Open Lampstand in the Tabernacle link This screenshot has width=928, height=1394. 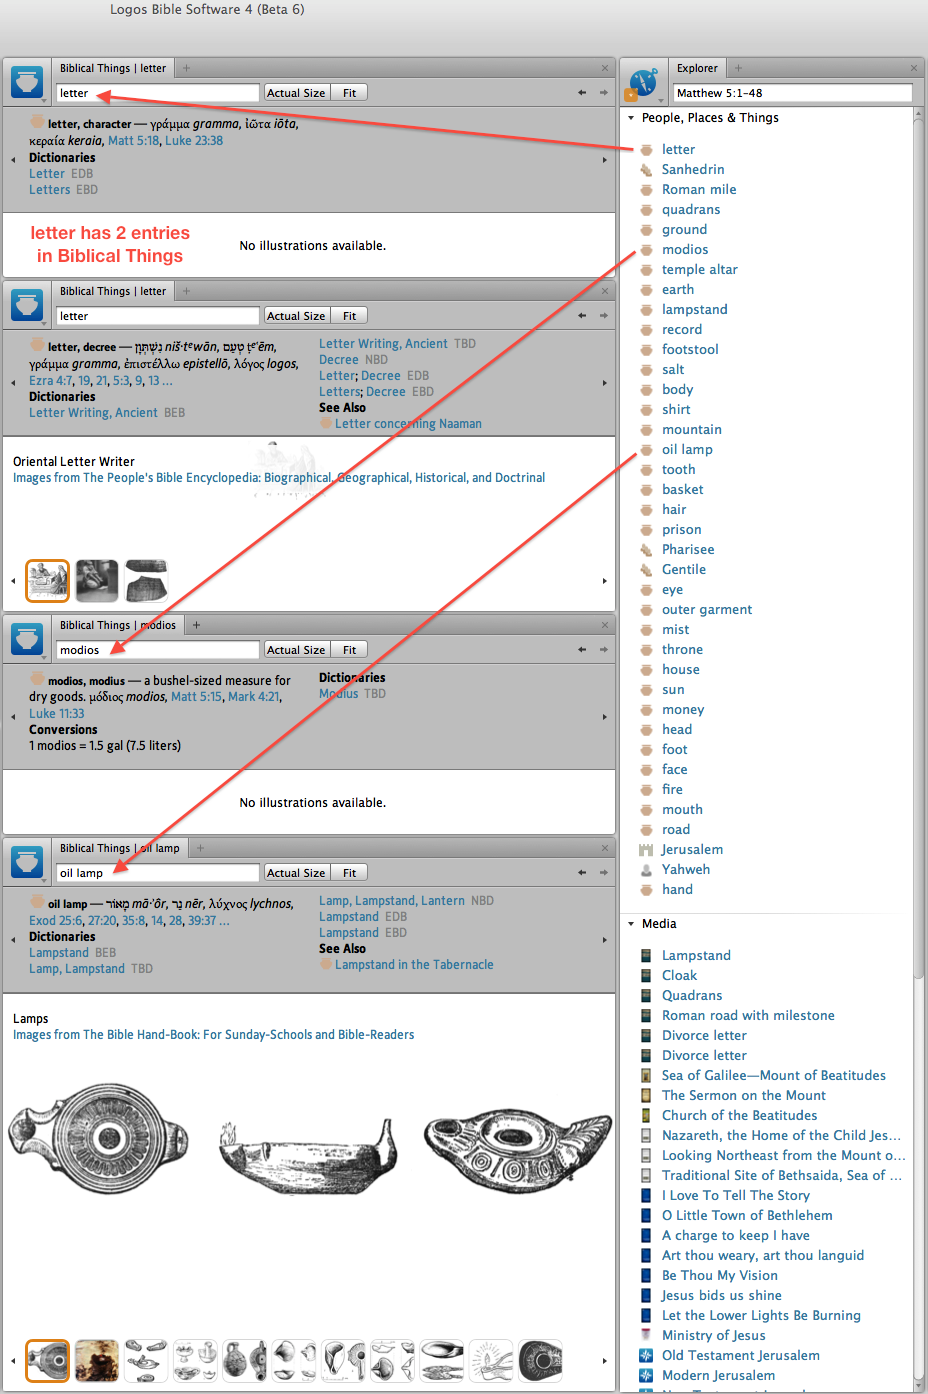click(414, 965)
